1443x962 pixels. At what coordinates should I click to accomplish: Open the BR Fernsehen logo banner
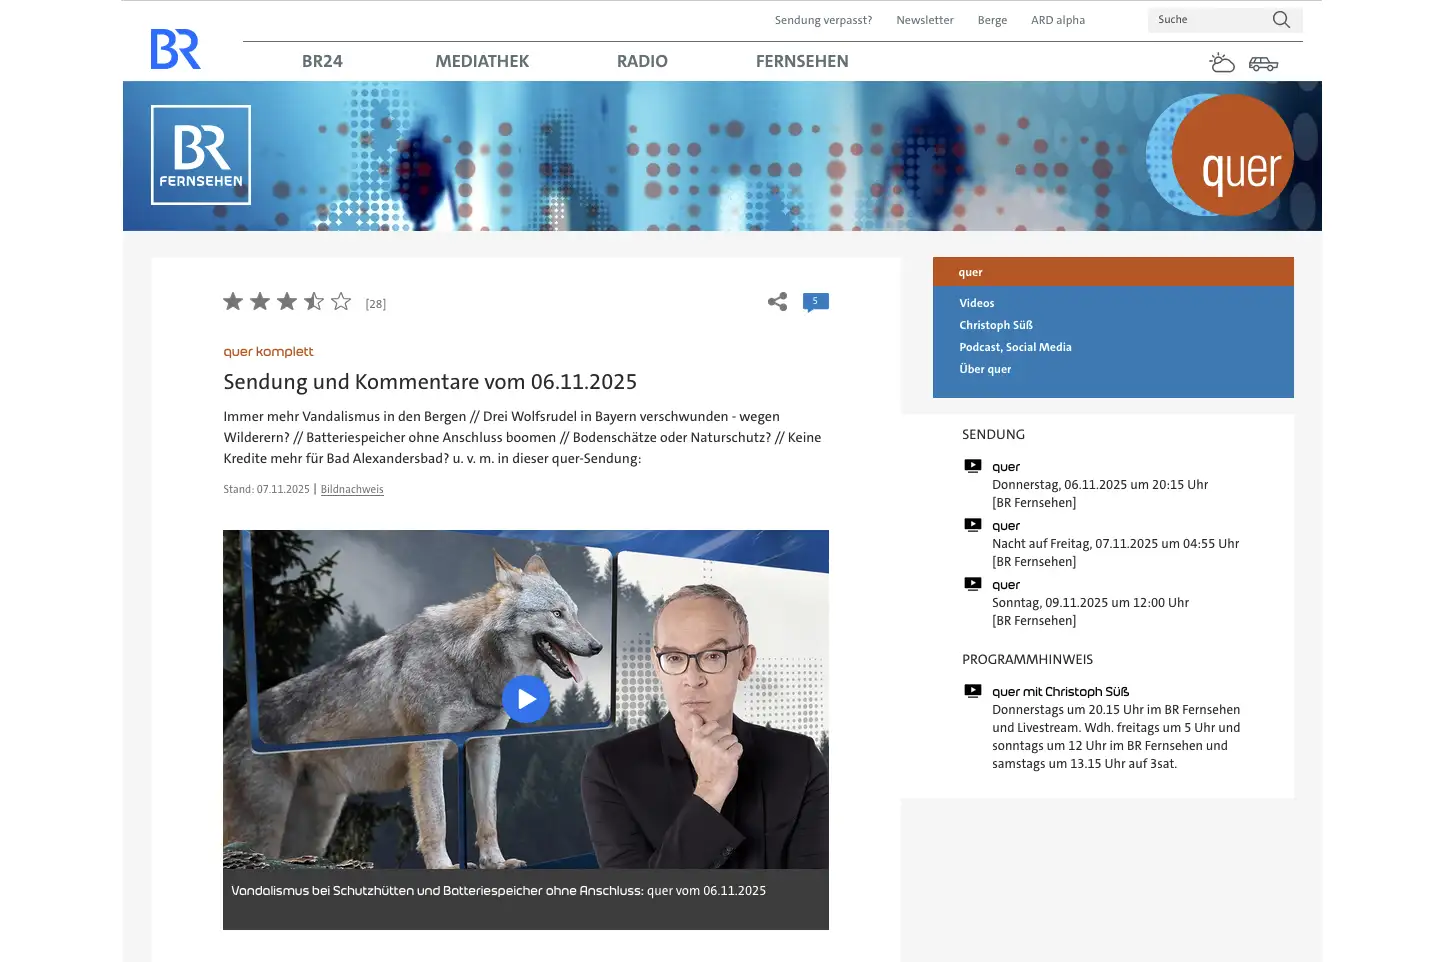pos(200,155)
